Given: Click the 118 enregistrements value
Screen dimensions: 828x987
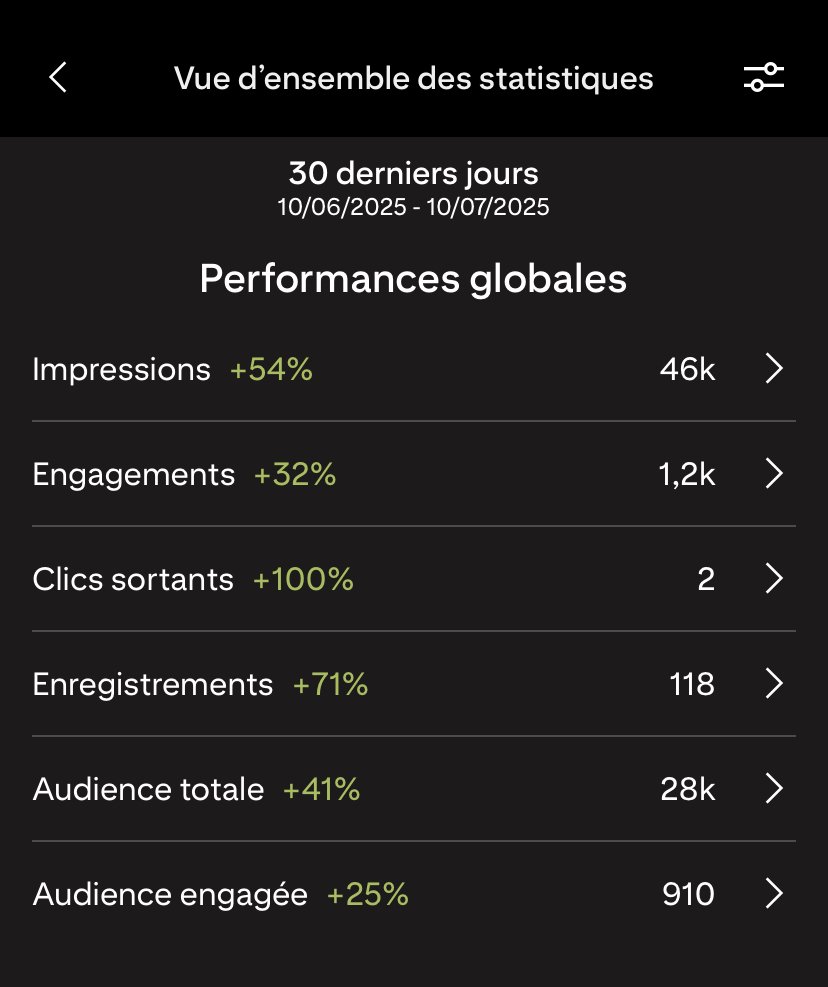Looking at the screenshot, I should pos(692,684).
